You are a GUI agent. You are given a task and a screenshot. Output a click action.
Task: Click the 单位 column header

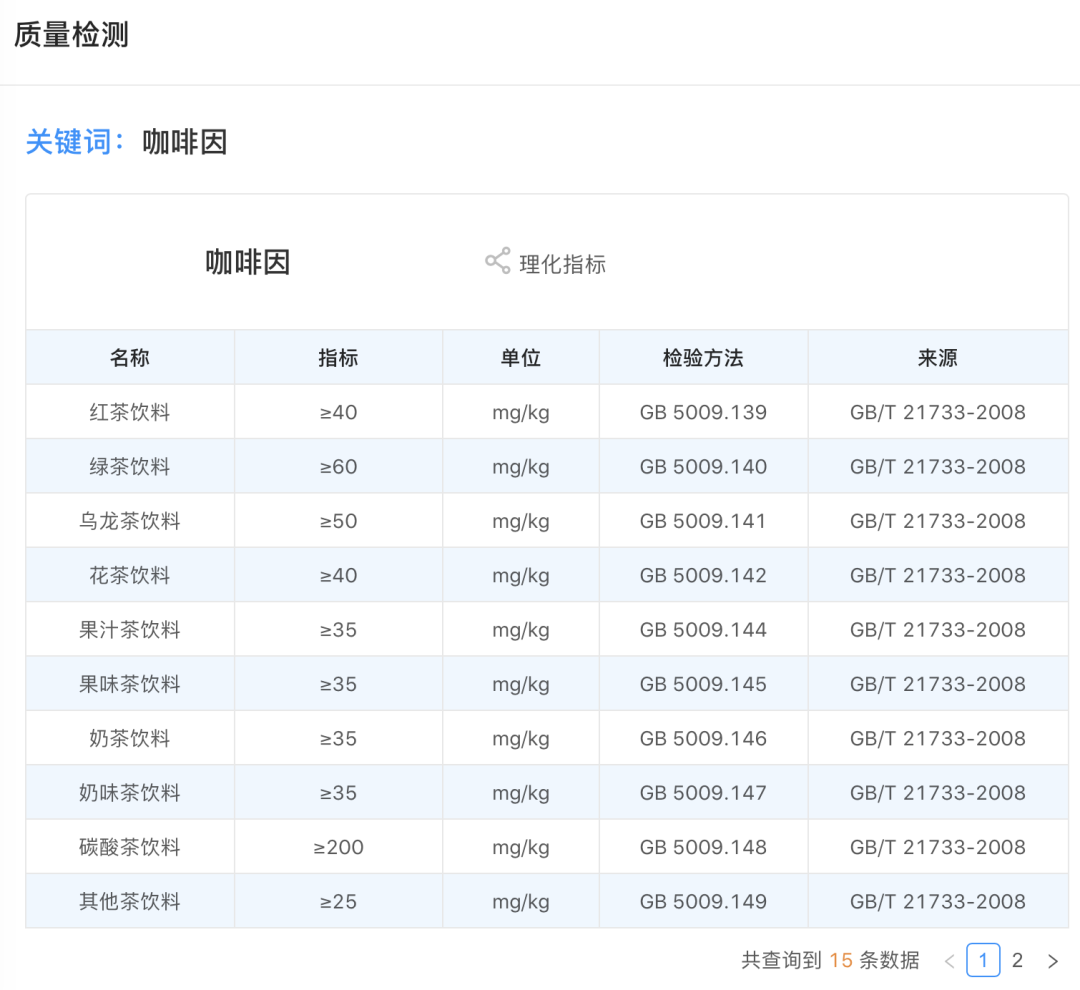tap(521, 358)
